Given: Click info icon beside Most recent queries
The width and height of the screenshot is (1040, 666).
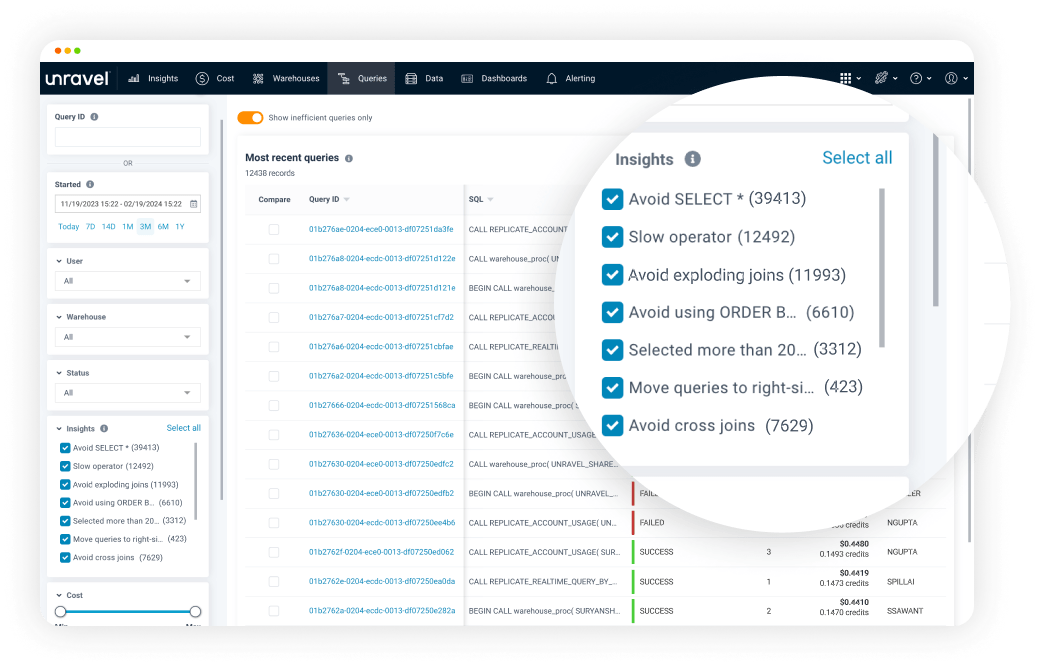Looking at the screenshot, I should click(x=349, y=159).
